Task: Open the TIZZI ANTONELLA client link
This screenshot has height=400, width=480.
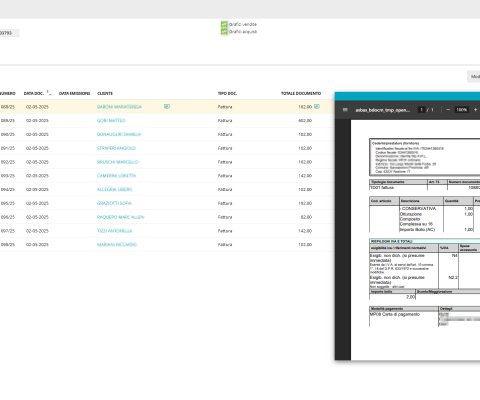Action: (x=114, y=231)
